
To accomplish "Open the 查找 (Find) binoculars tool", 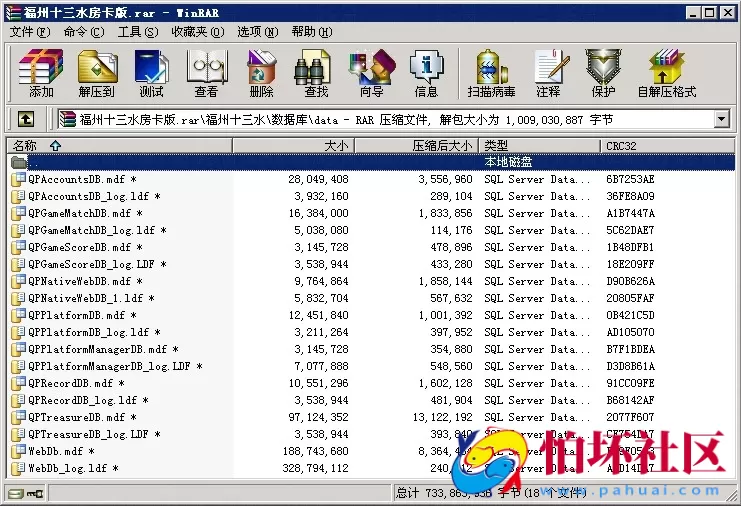I will (x=315, y=73).
